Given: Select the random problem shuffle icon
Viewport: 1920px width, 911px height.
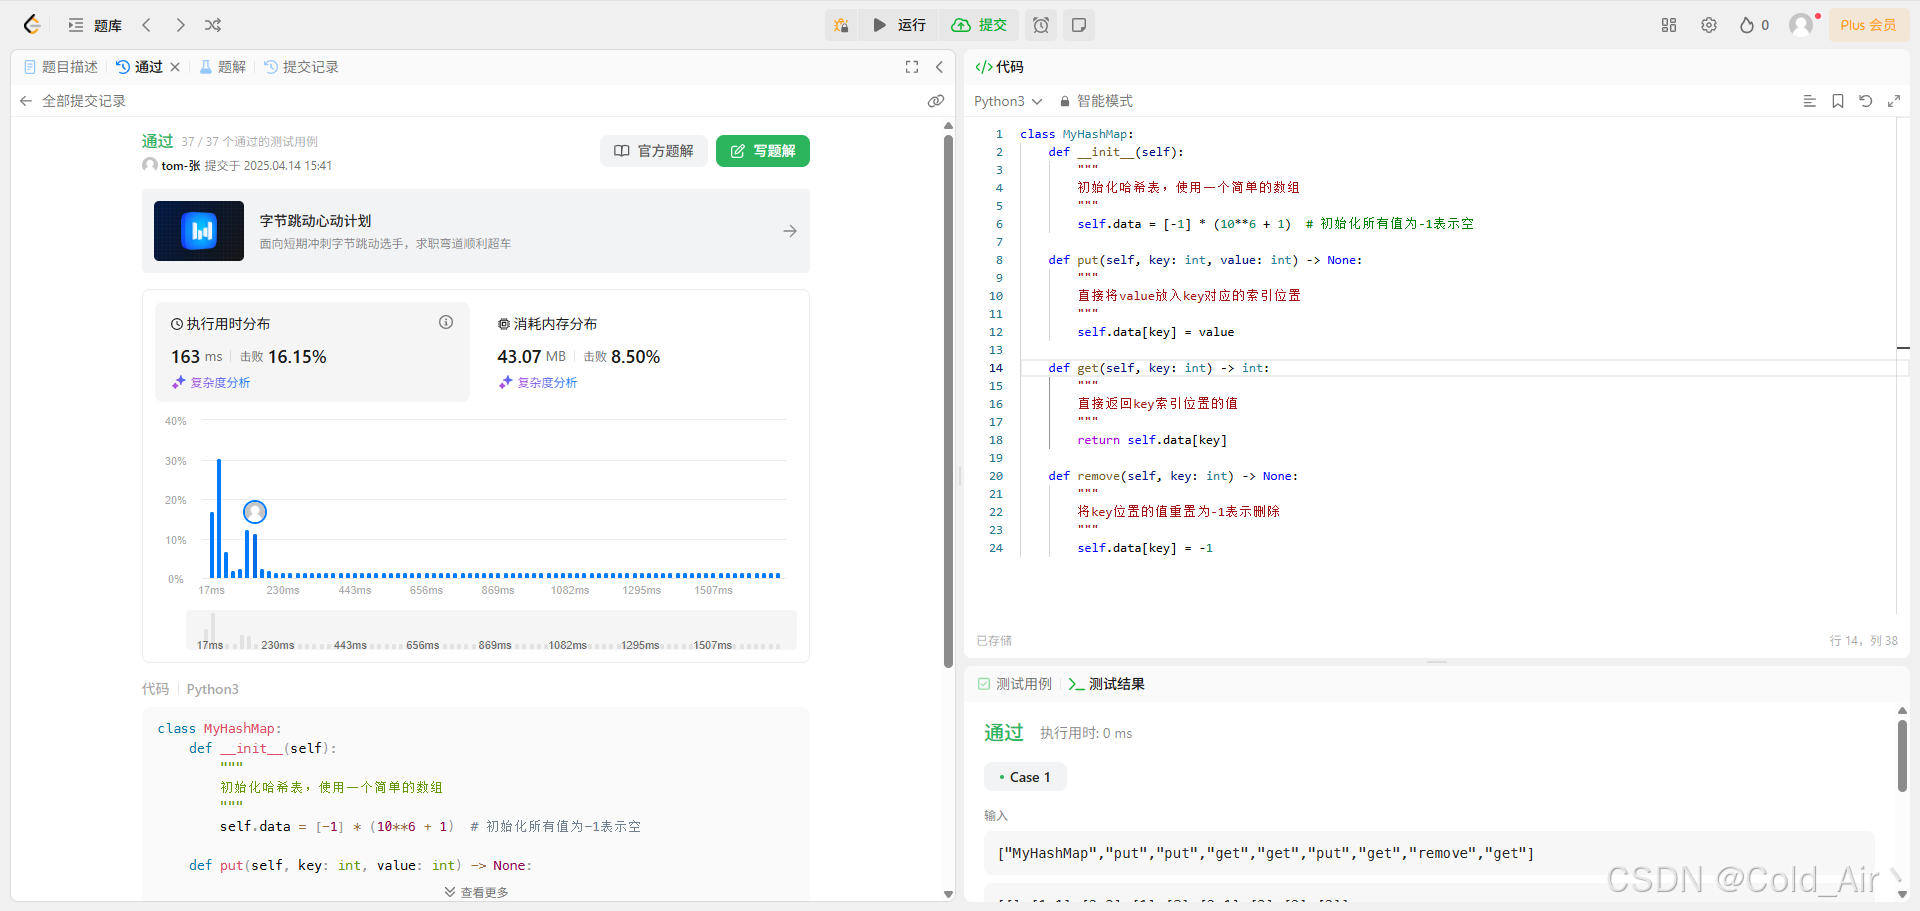Looking at the screenshot, I should [212, 25].
